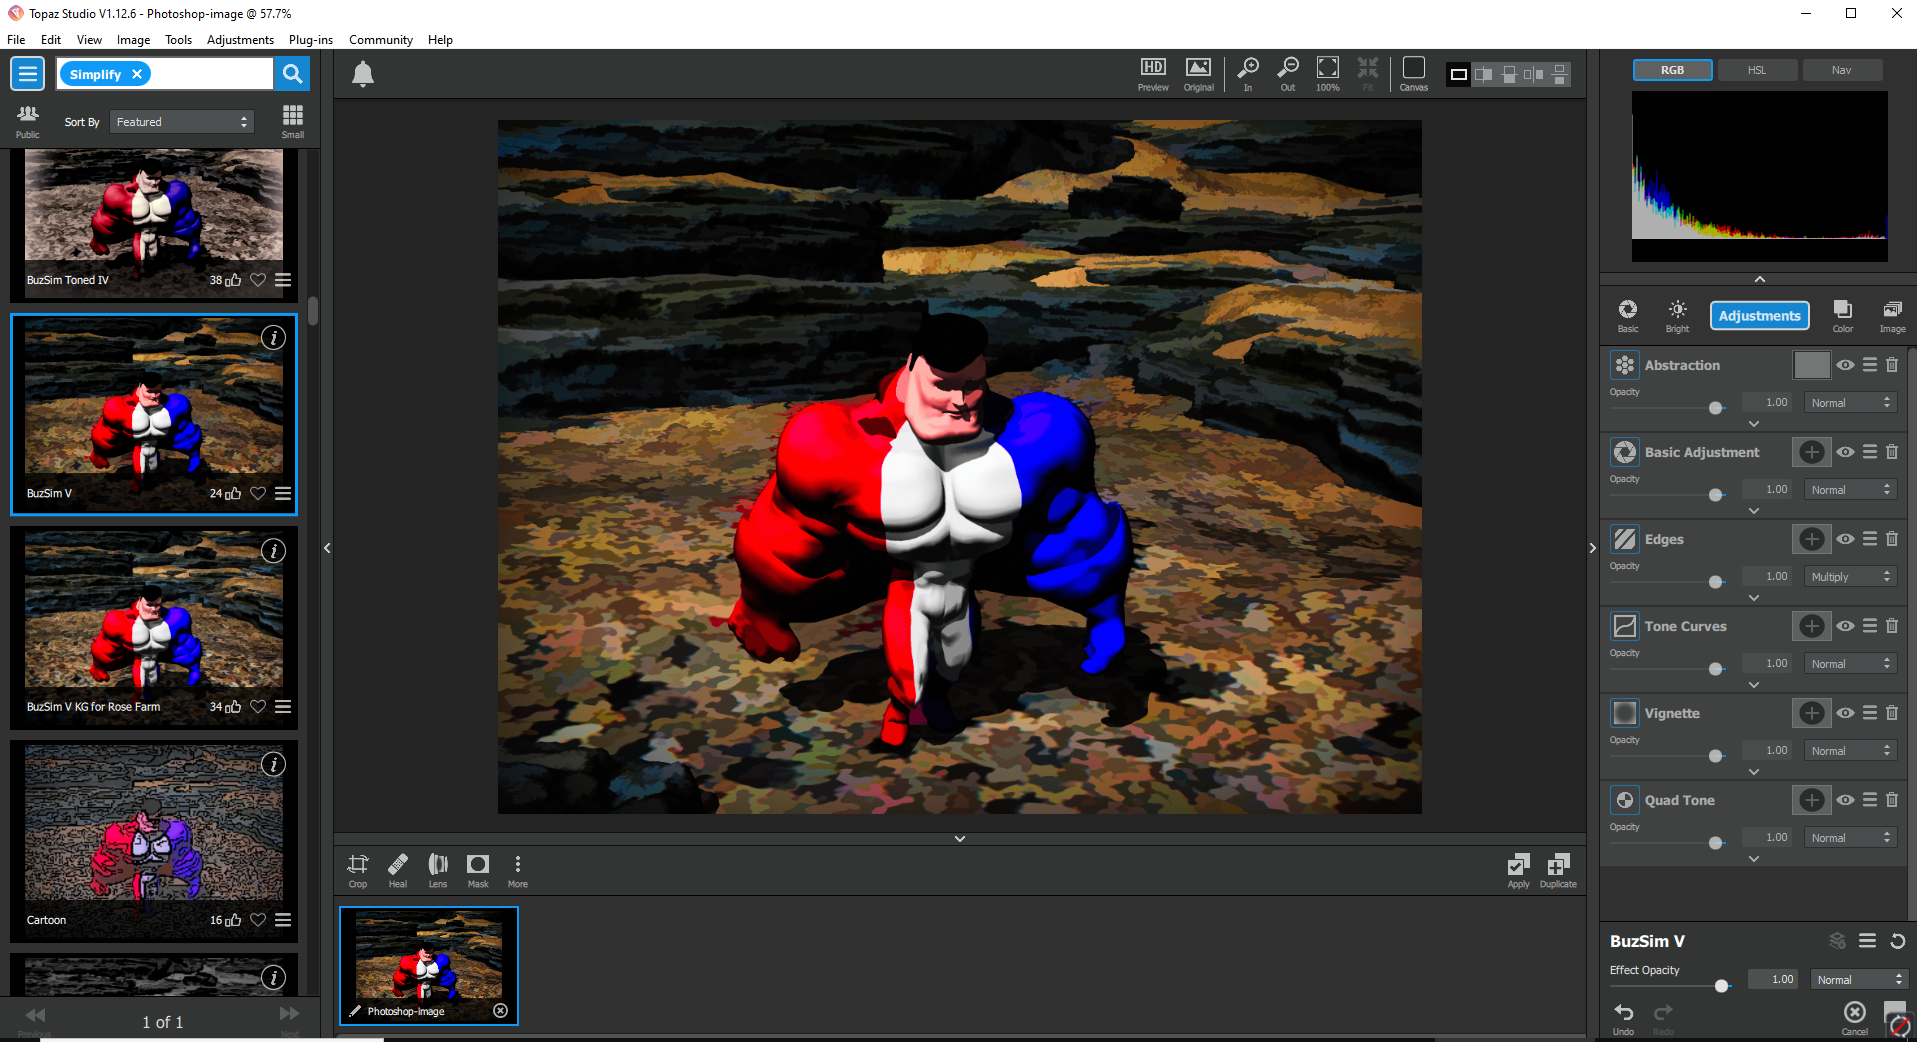
Task: Open the File menu
Action: (16, 40)
